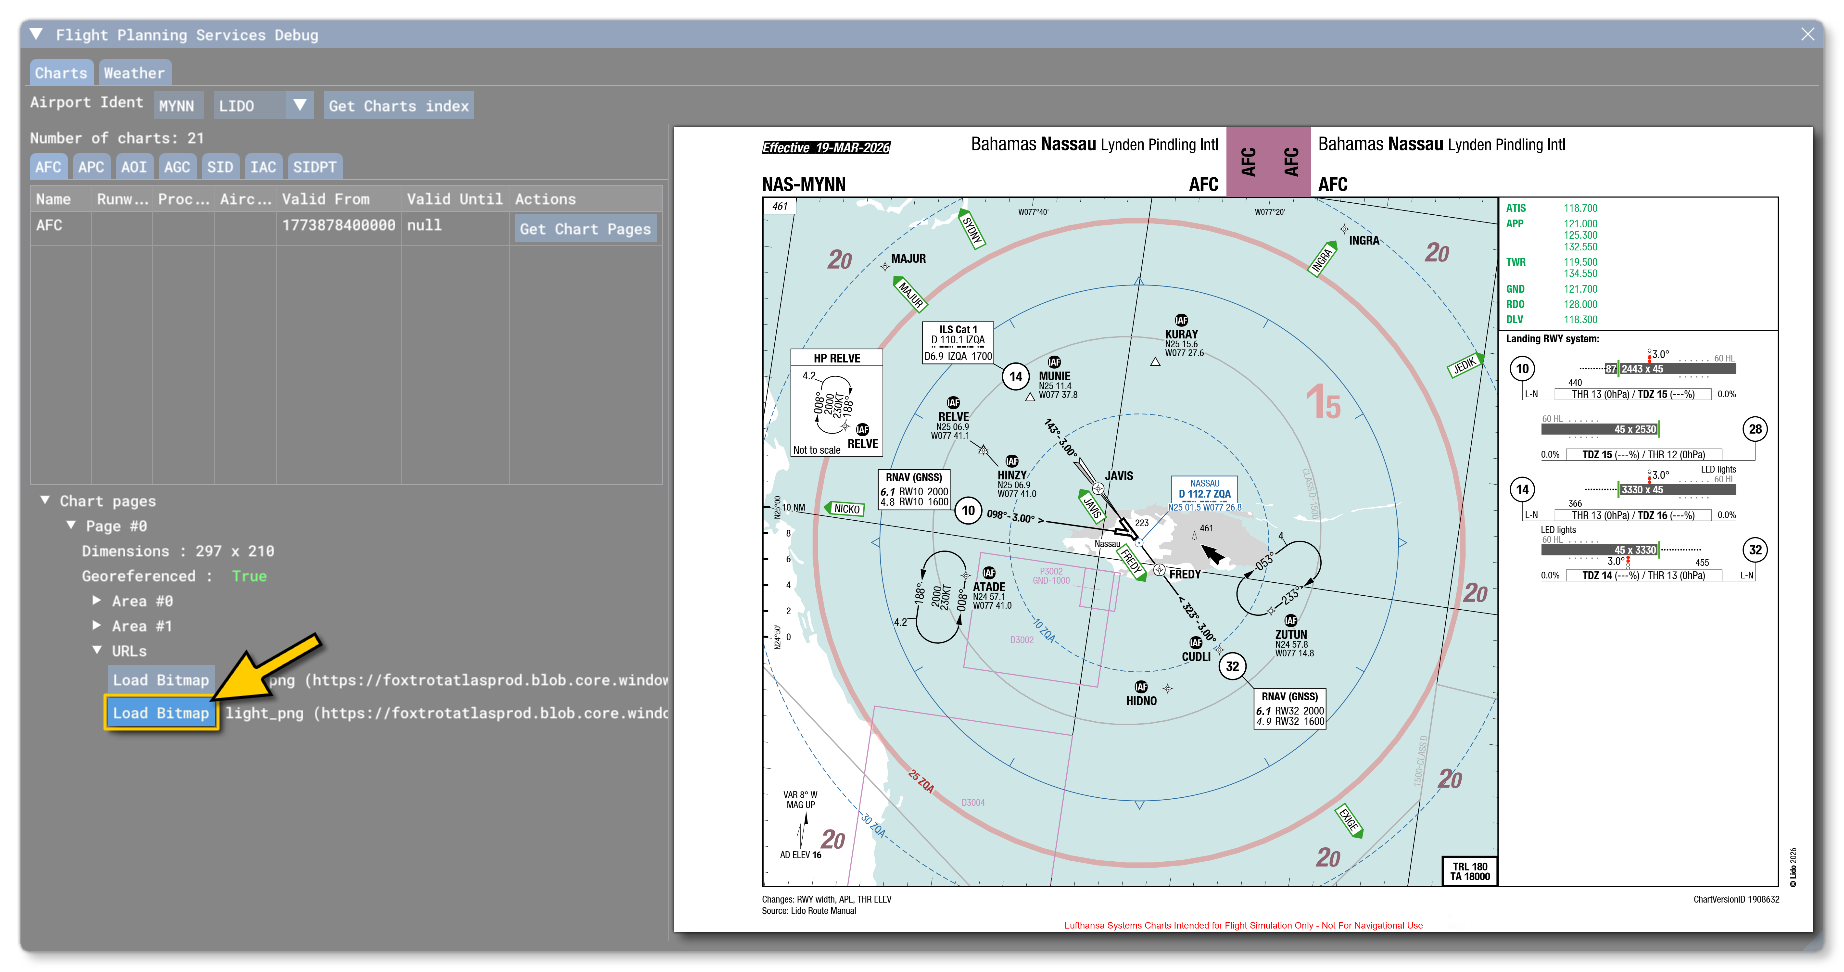Collapse the URLs node
The width and height of the screenshot is (1844, 972).
coord(97,650)
